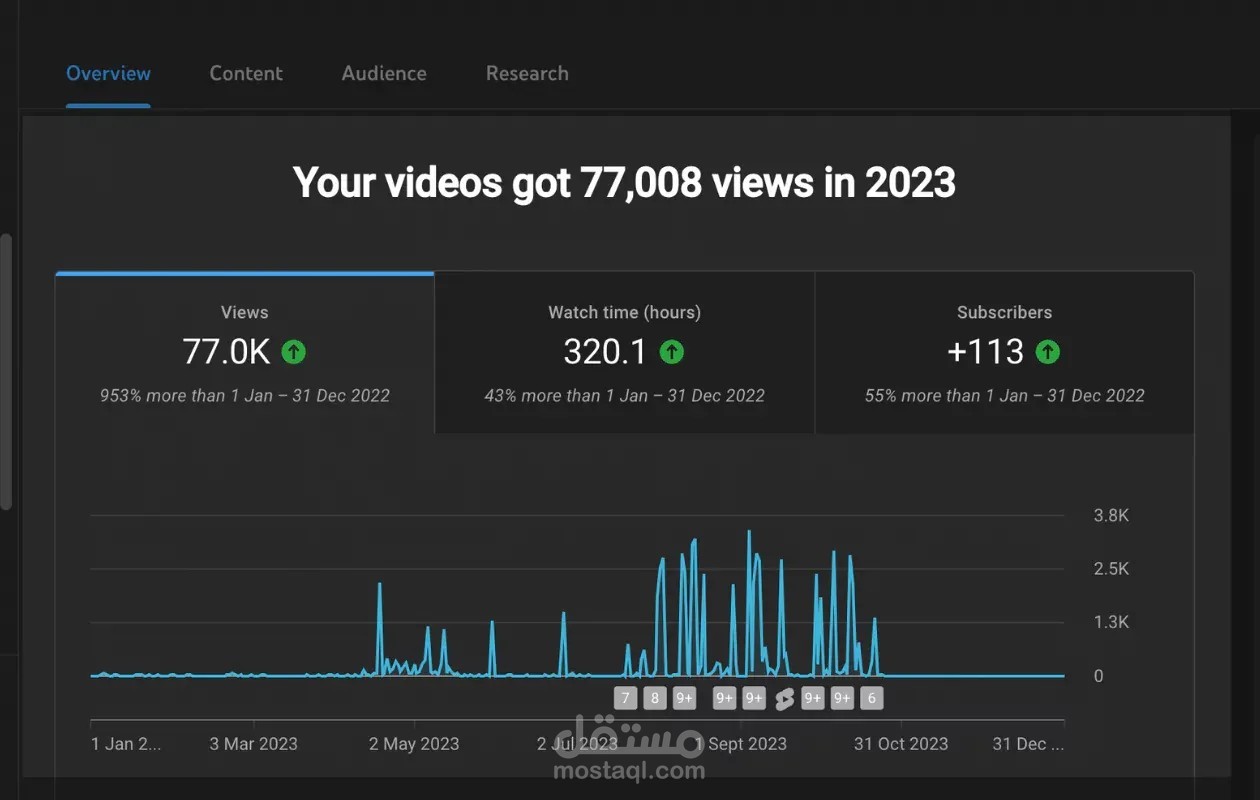Click the green up-arrow beside +113 subscribers
The width and height of the screenshot is (1260, 800).
click(1047, 352)
